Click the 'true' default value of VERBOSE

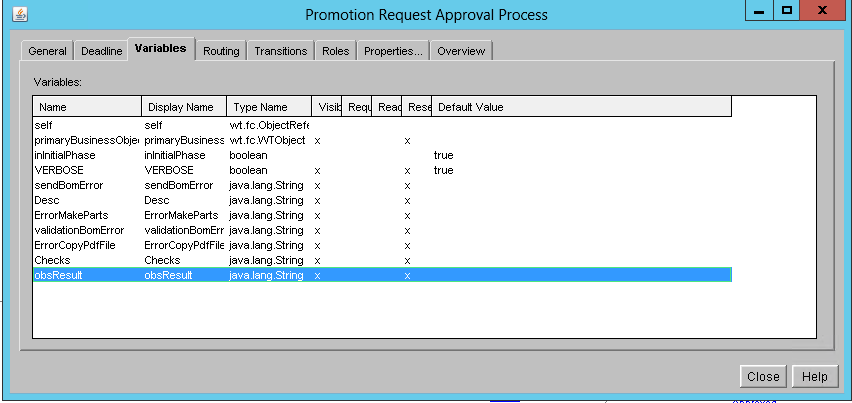click(x=443, y=171)
